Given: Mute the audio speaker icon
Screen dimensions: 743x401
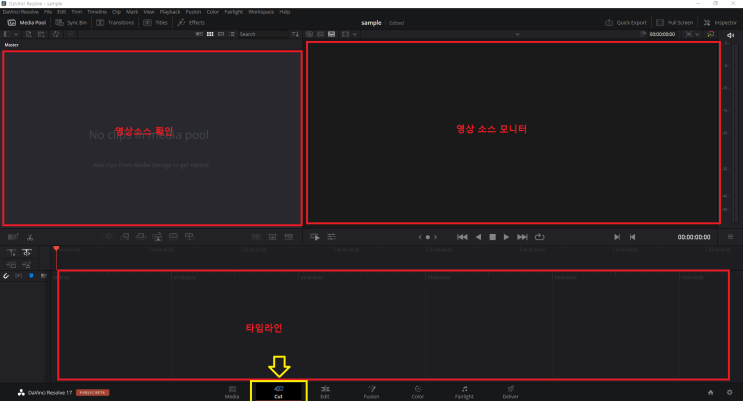Looking at the screenshot, I should [x=730, y=35].
